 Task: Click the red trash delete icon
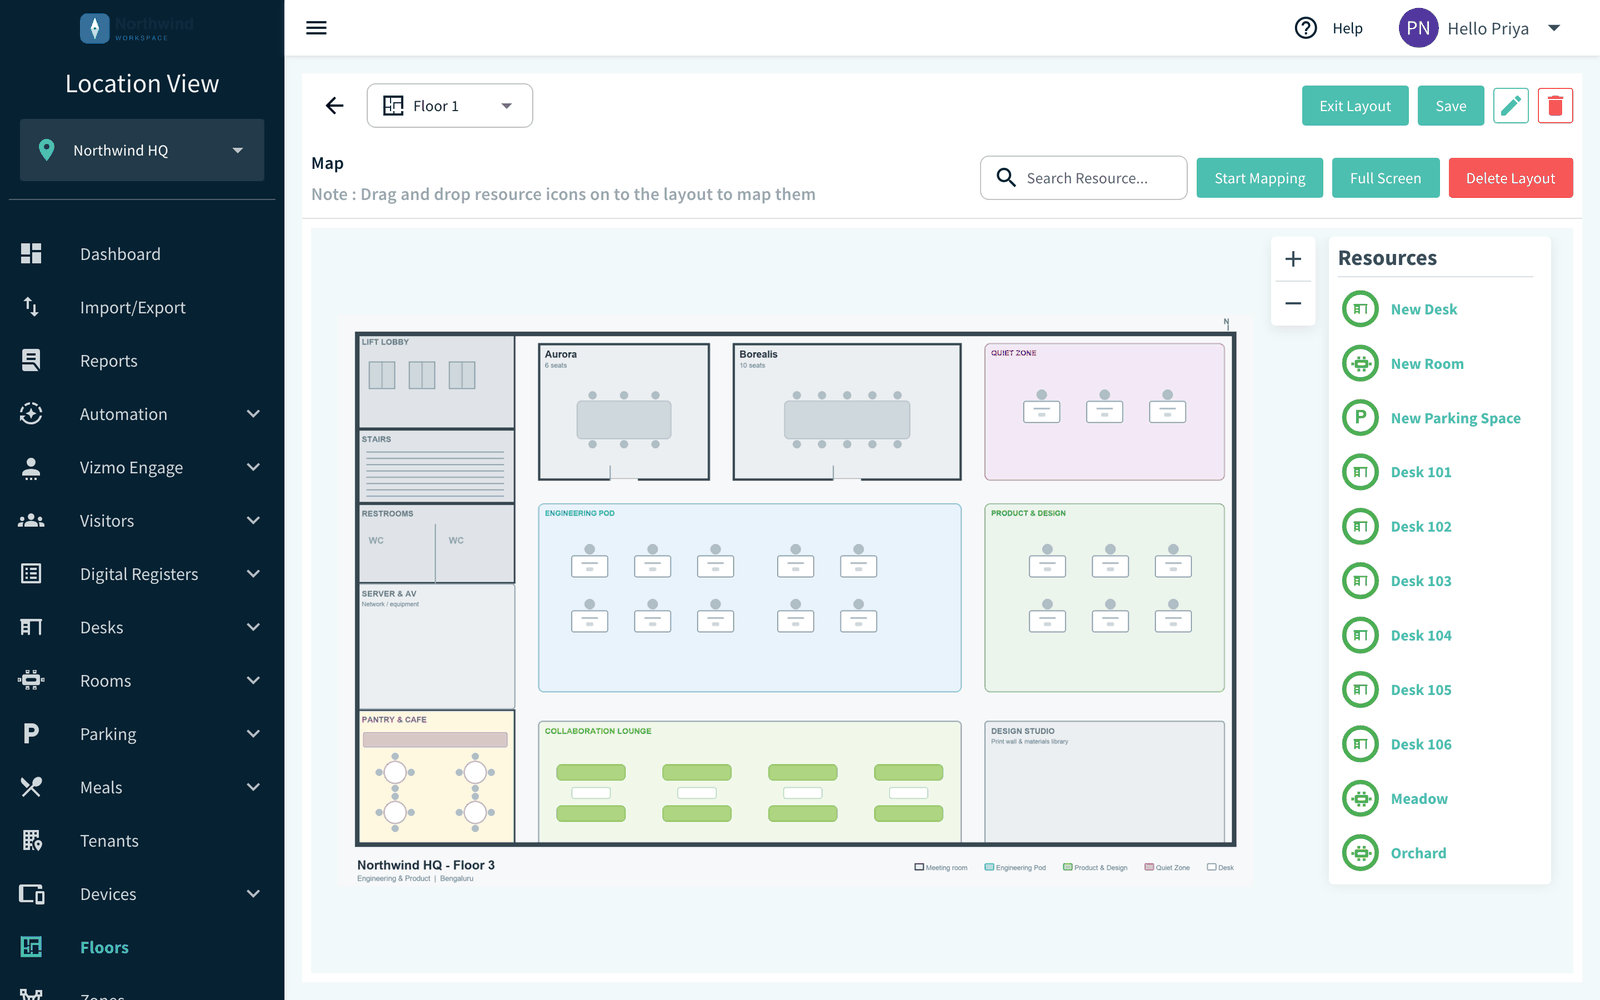click(x=1555, y=105)
